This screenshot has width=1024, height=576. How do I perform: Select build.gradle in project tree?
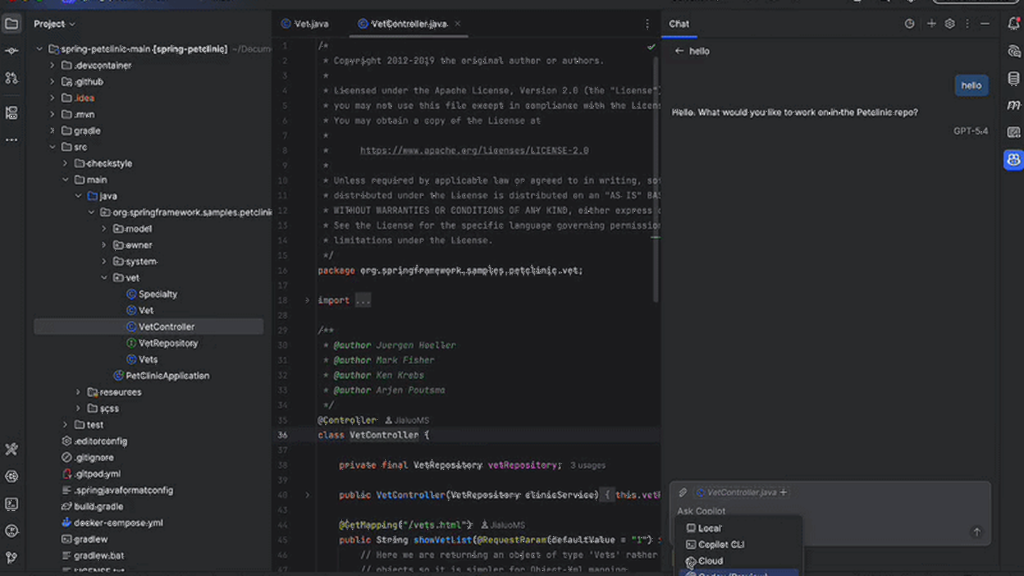coord(98,506)
